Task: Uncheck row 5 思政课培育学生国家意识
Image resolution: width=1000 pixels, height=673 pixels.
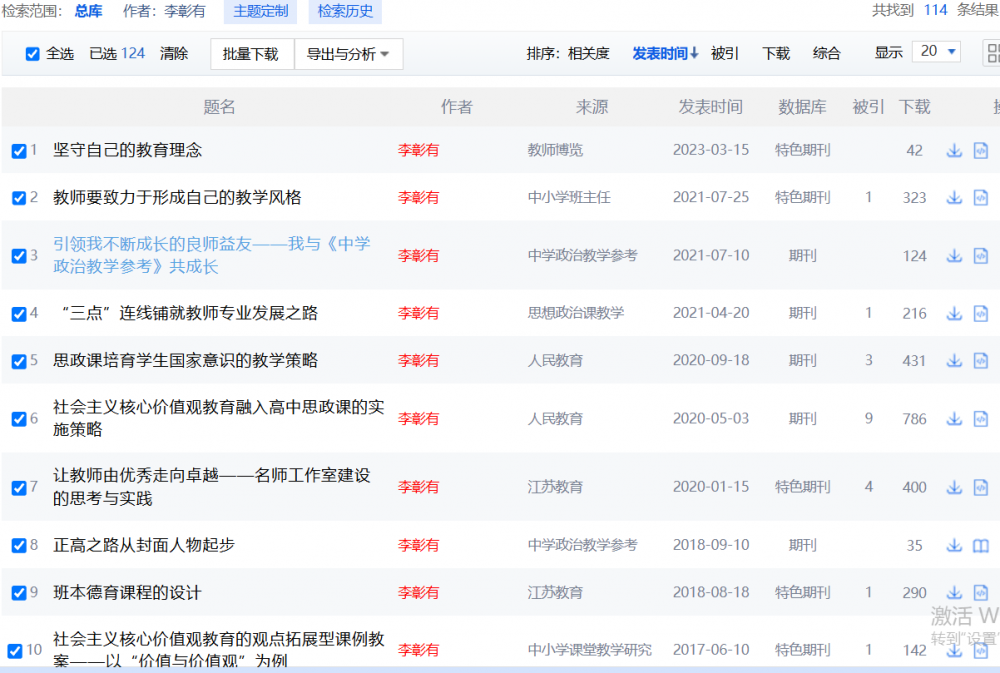Action: (x=19, y=361)
